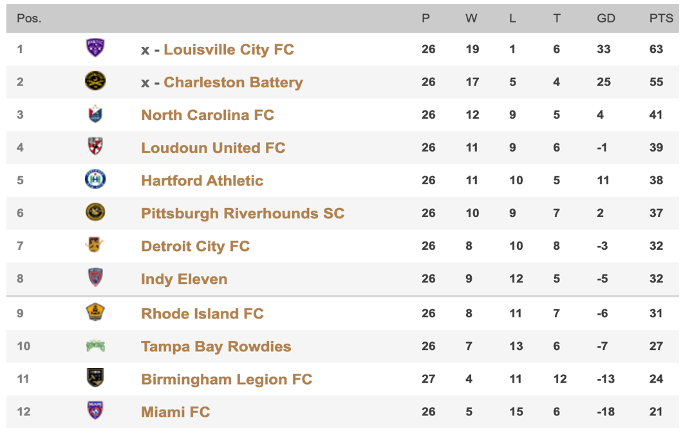680x436 pixels.
Task: Click the Charleston Battery team logo
Action: tap(95, 81)
